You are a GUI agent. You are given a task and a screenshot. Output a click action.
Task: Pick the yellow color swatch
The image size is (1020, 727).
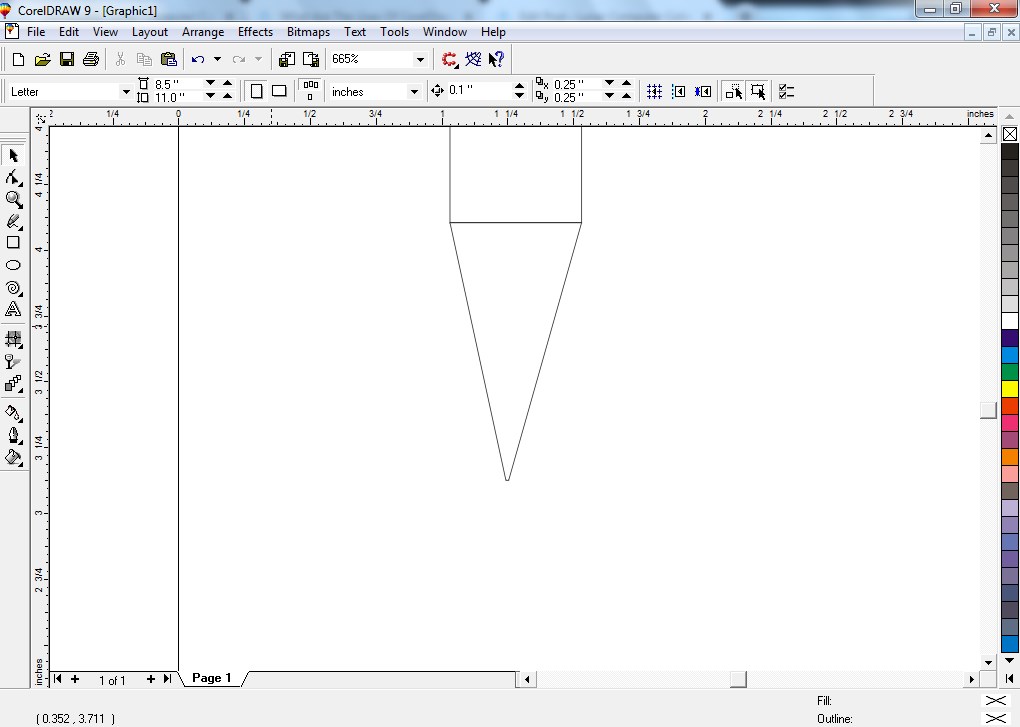[x=1010, y=389]
